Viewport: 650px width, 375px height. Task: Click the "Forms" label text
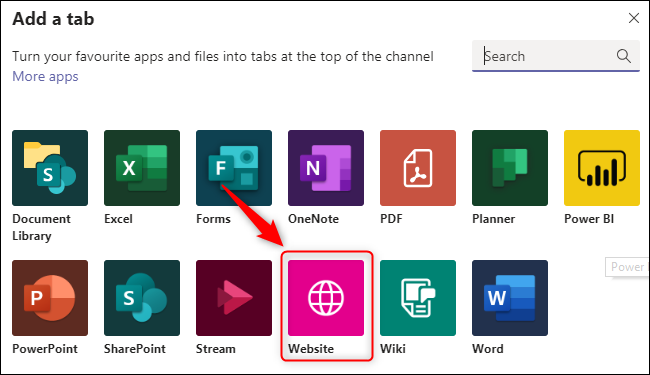[213, 219]
